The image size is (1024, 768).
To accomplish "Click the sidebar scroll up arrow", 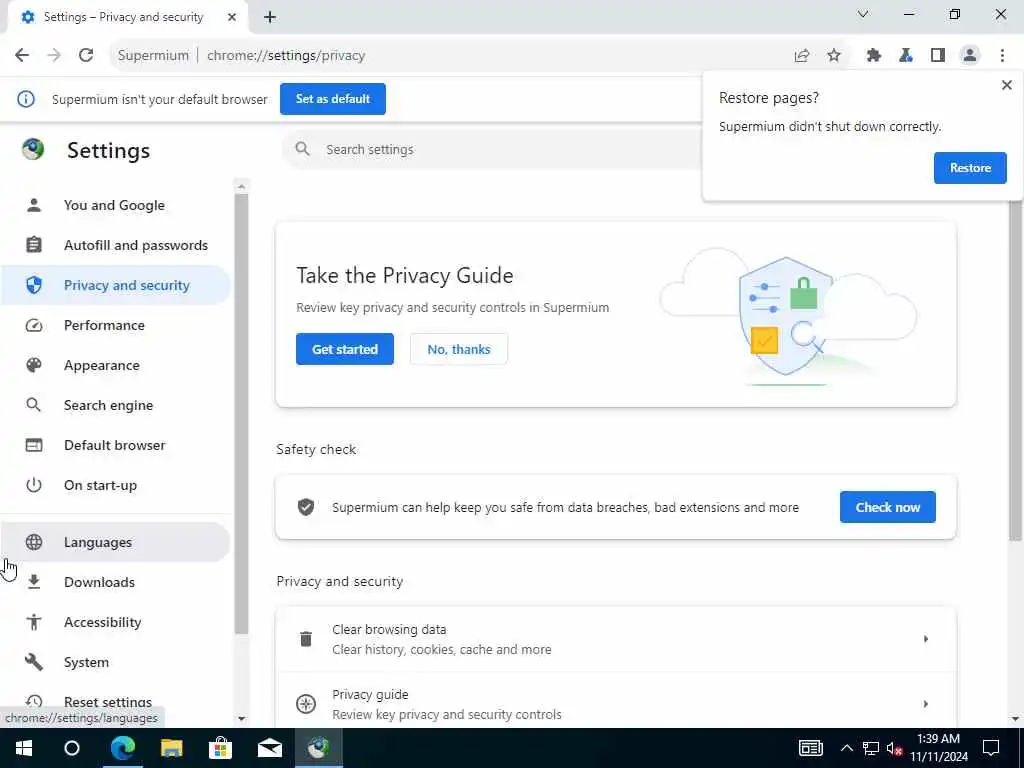I will 242,187.
